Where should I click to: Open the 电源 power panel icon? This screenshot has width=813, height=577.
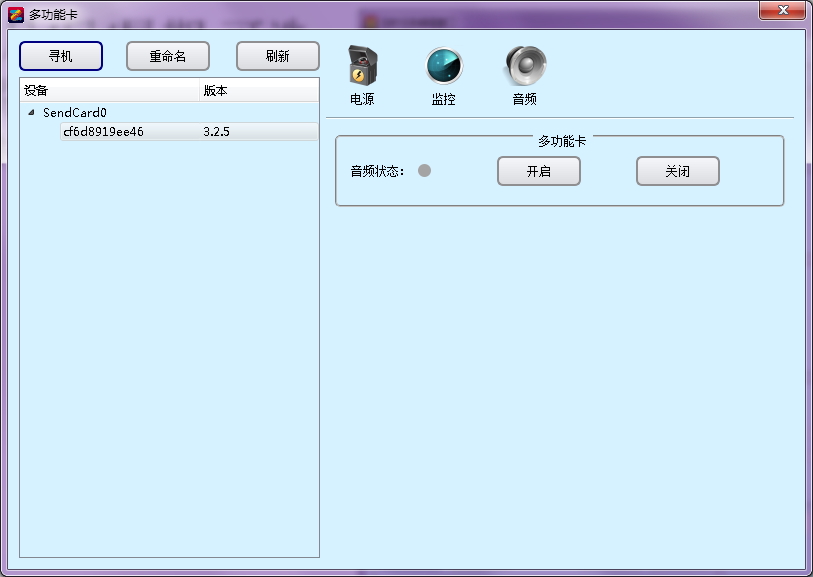coord(362,67)
